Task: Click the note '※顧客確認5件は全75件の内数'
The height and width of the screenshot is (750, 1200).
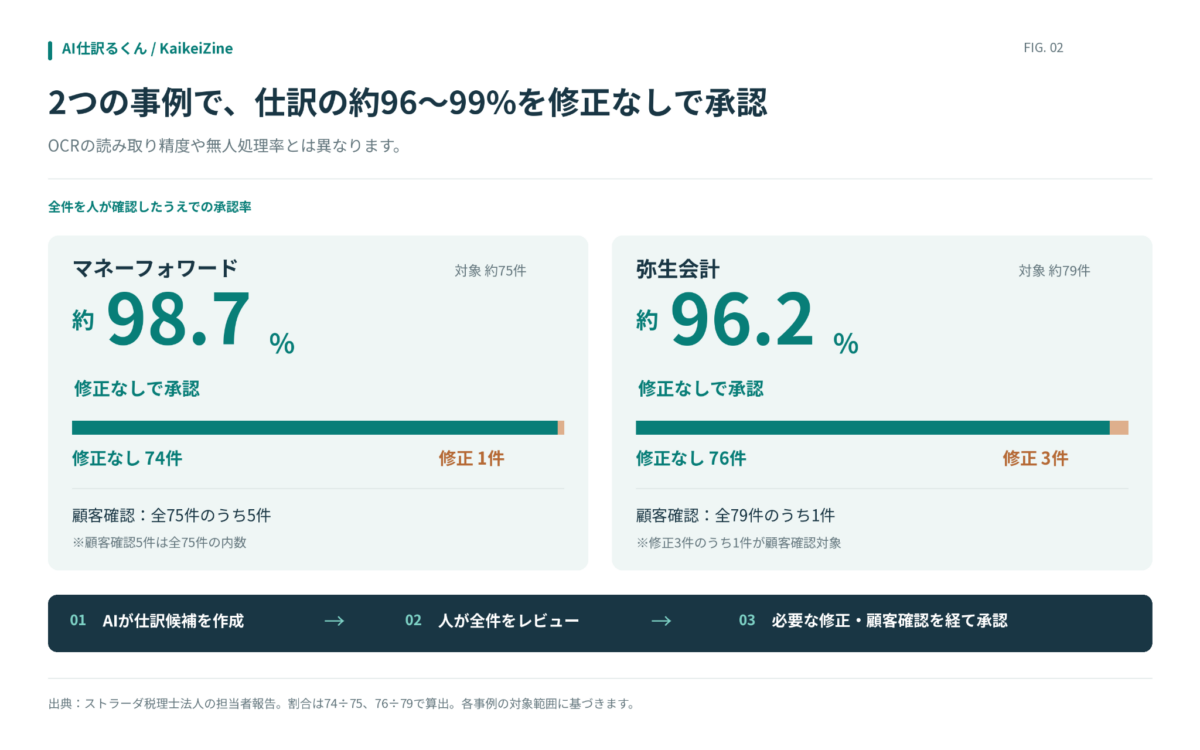Action: click(159, 543)
